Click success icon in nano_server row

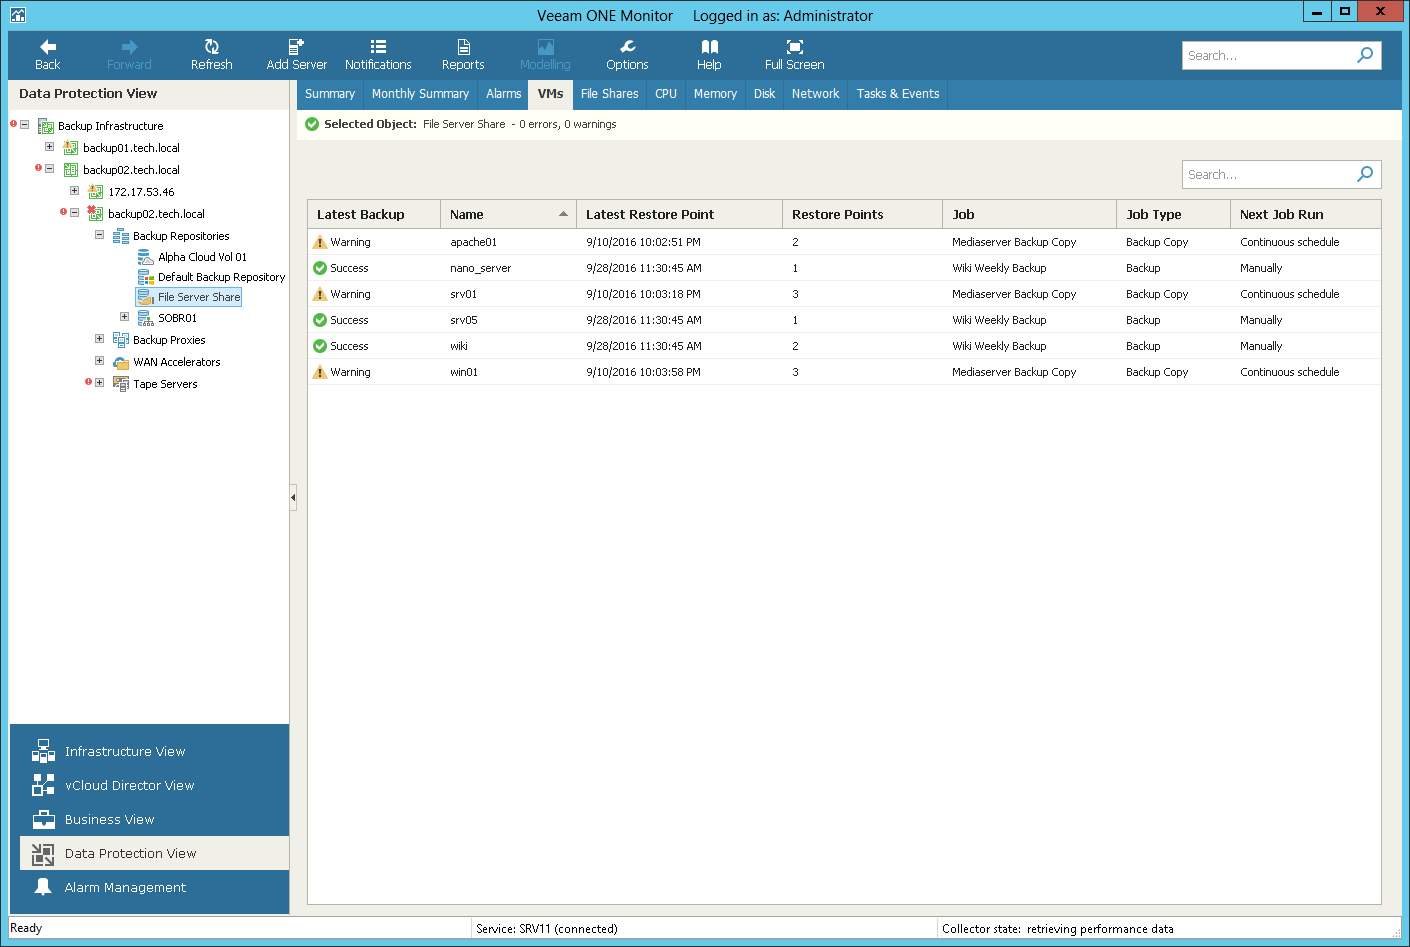[x=320, y=268]
